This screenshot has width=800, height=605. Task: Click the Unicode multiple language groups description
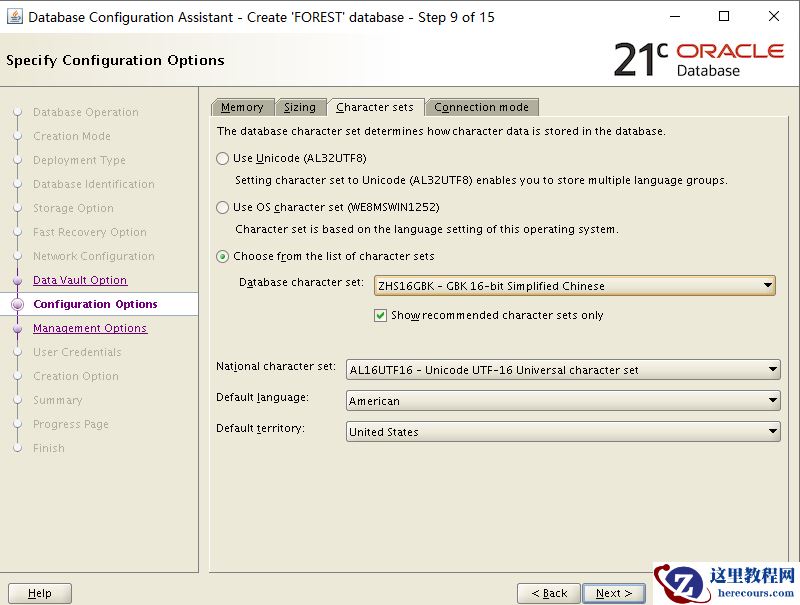coord(481,180)
